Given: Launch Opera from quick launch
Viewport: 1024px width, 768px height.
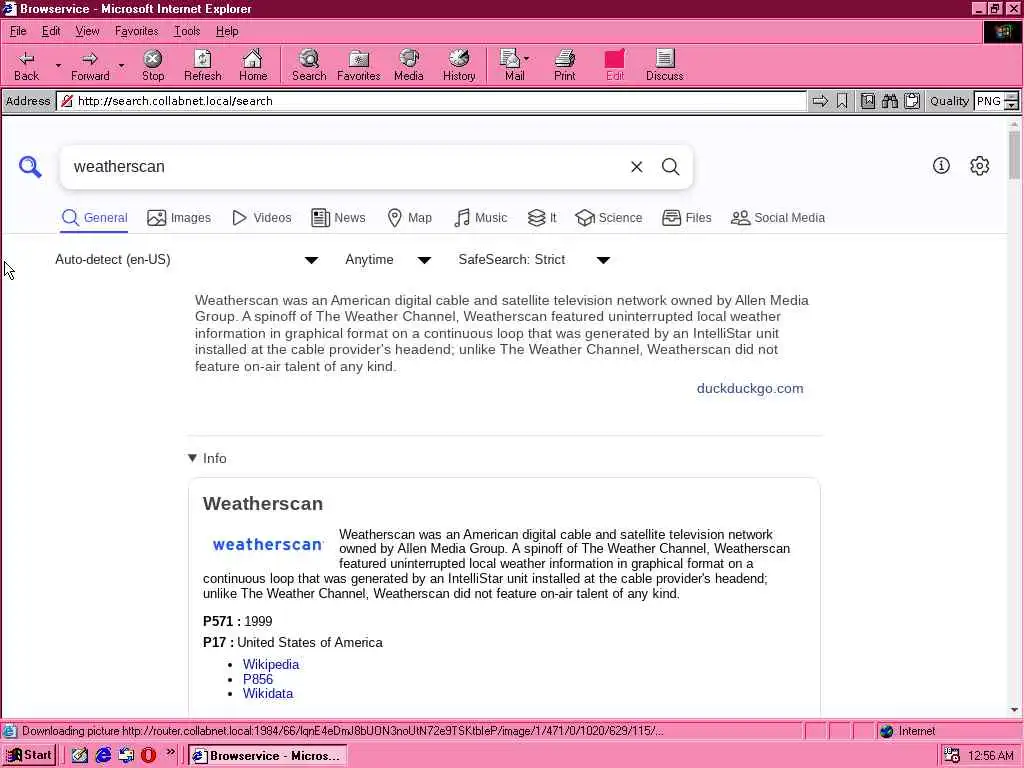Looking at the screenshot, I should click(148, 756).
